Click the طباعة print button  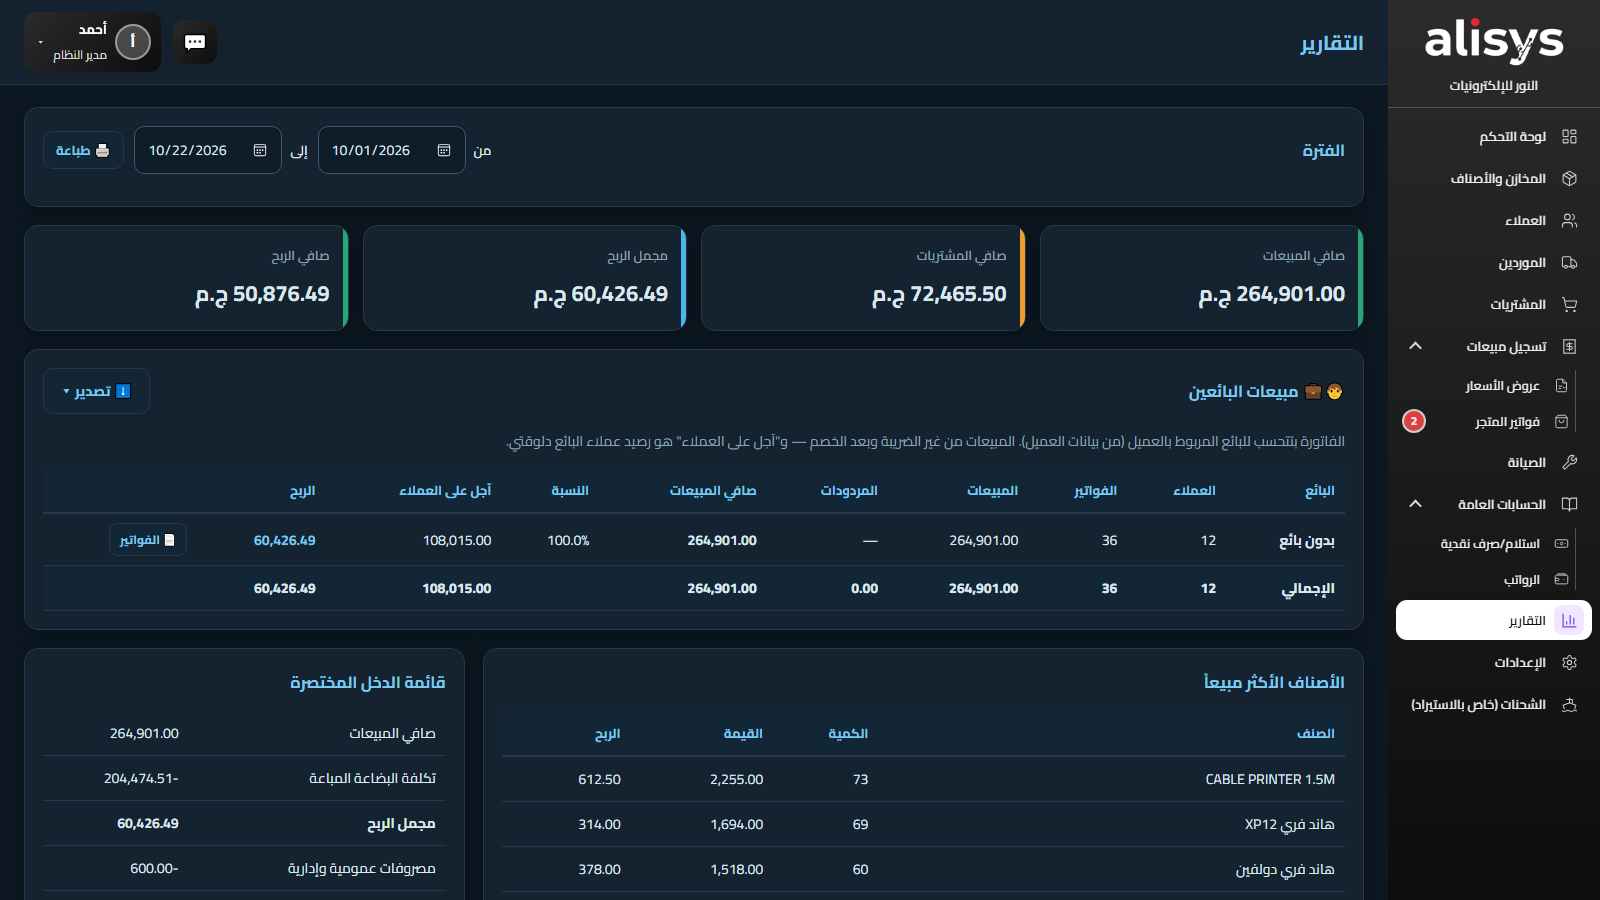[83, 150]
